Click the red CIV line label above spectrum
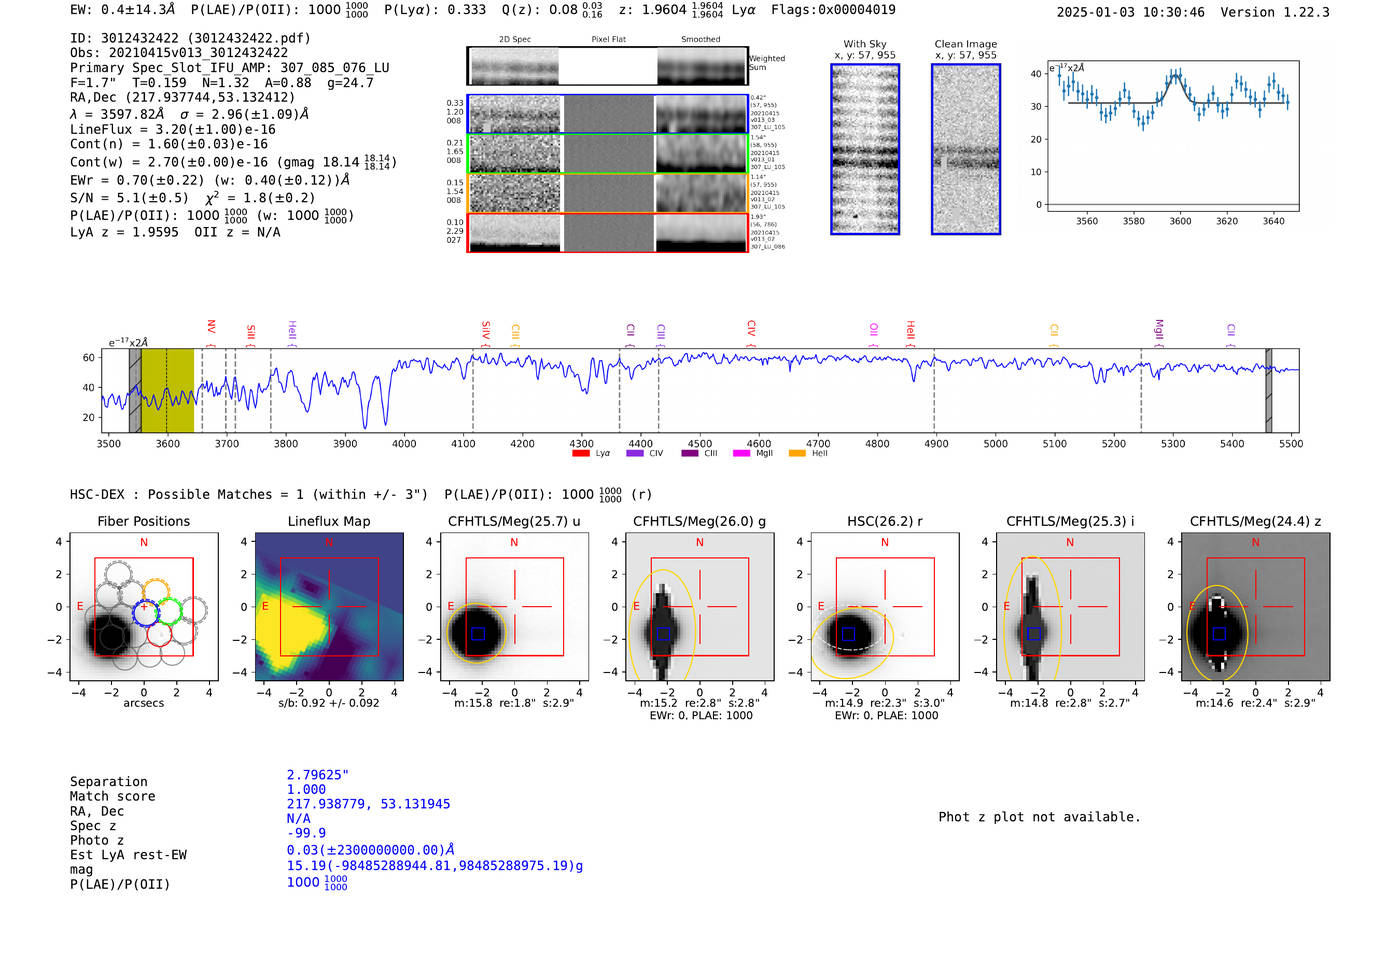This screenshot has width=1400, height=953. pos(751,328)
